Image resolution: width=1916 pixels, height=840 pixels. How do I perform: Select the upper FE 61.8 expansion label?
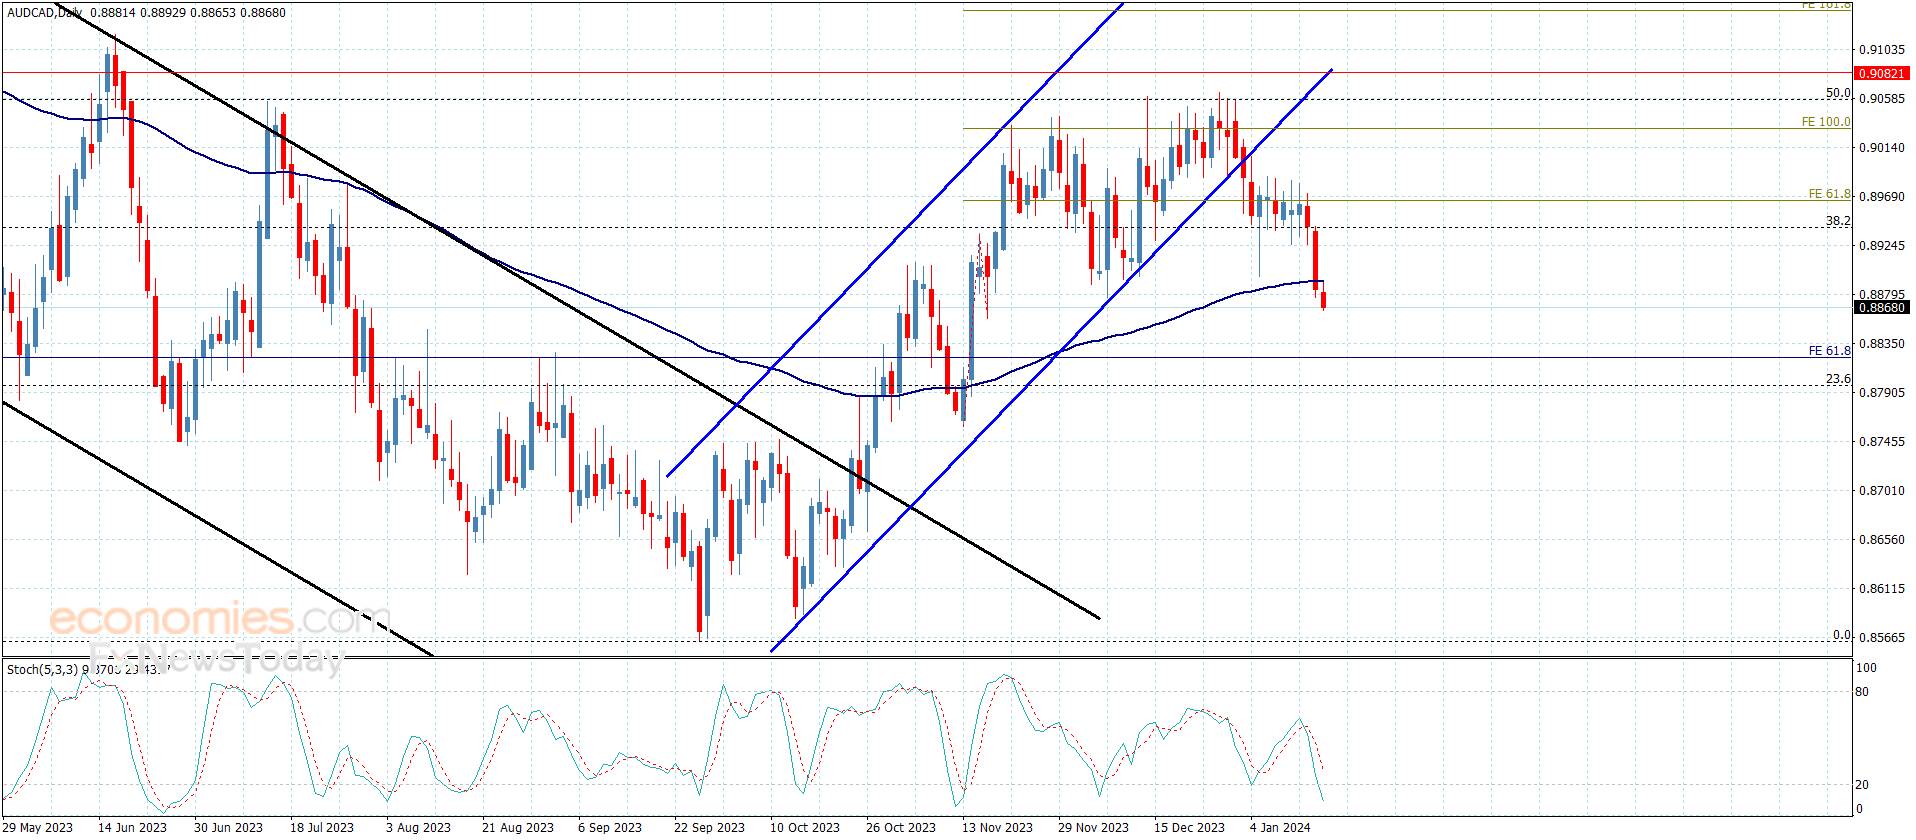[1829, 194]
